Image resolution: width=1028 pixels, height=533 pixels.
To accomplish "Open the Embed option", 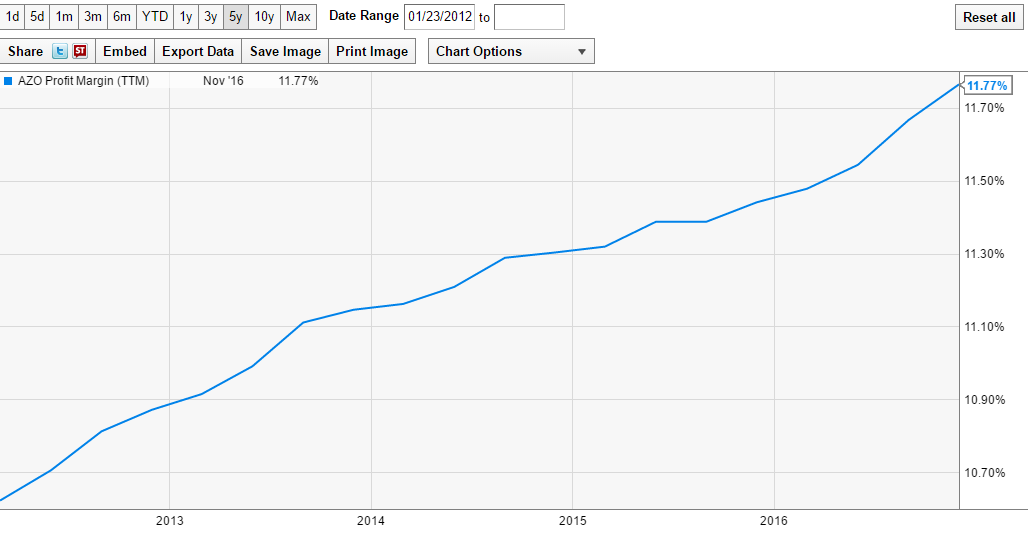I will point(125,51).
